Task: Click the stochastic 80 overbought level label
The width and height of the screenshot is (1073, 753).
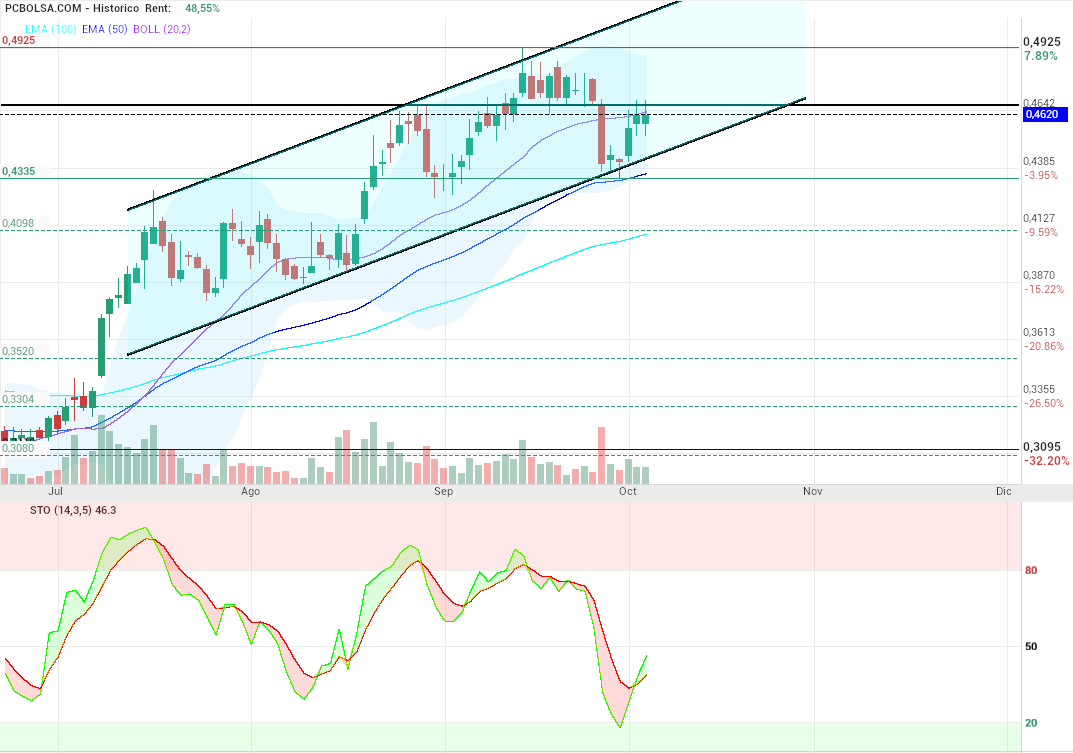Action: tap(1031, 572)
